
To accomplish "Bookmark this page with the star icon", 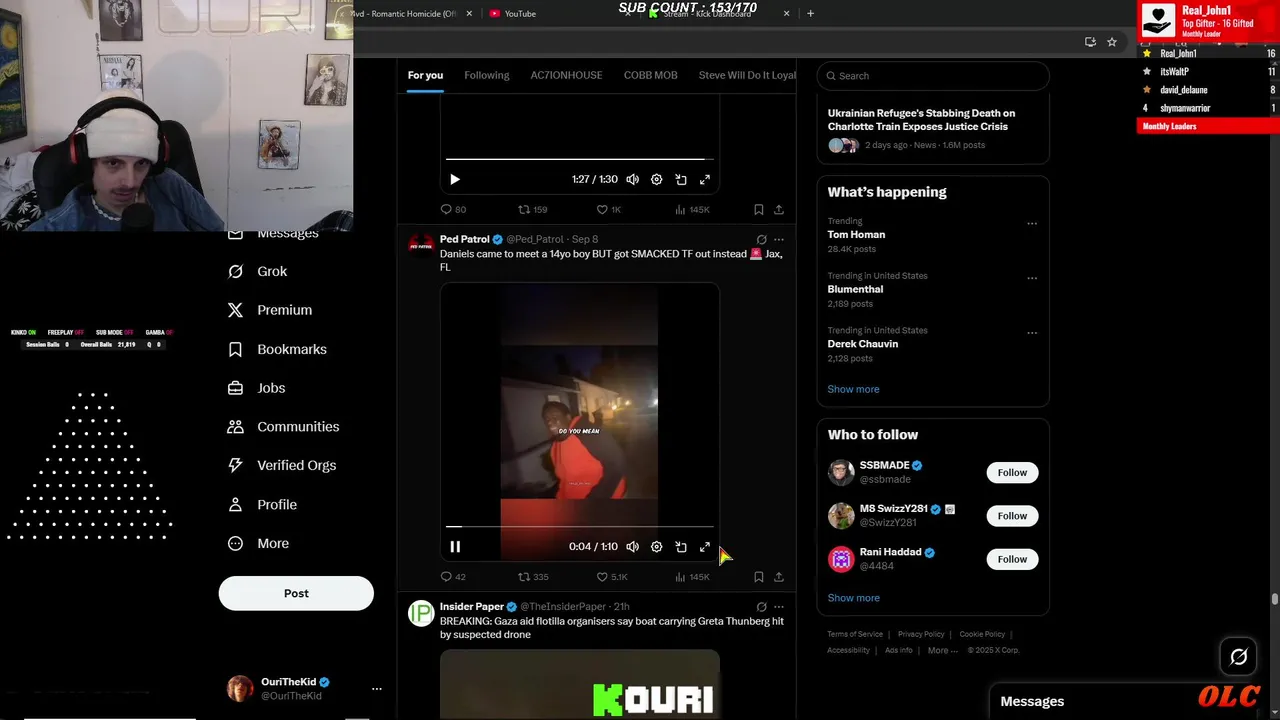I will coord(1112,42).
